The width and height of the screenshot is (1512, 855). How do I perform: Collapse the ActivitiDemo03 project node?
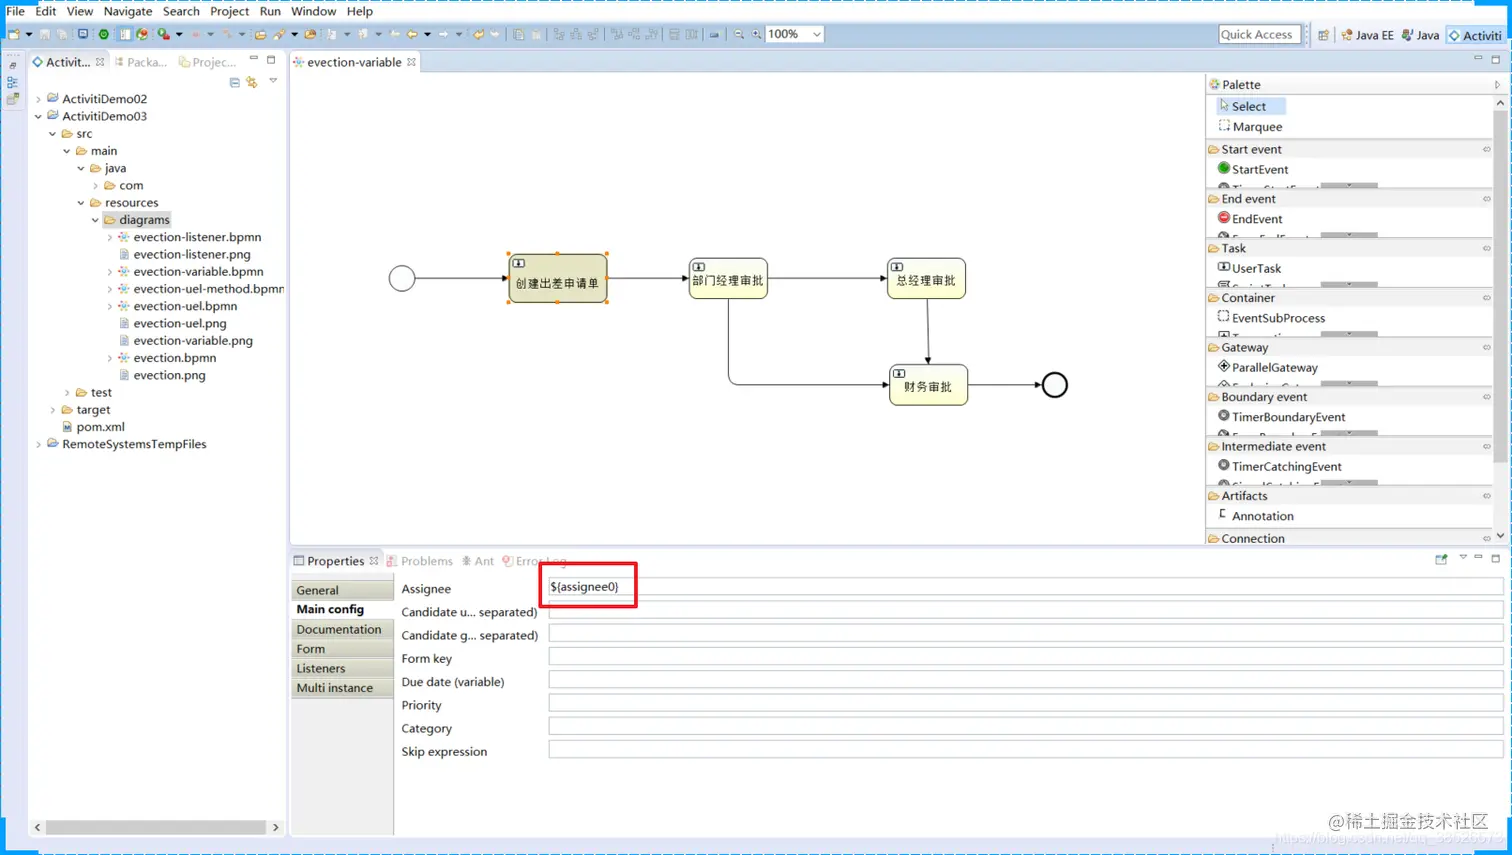(x=39, y=116)
